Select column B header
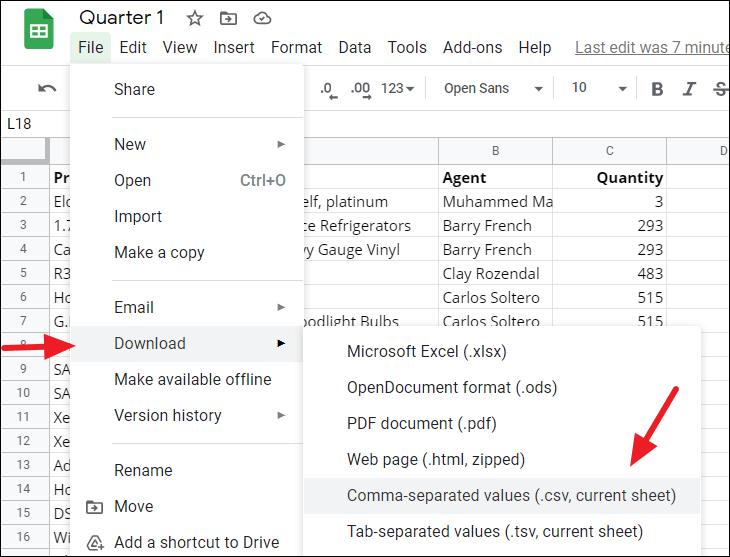The height and width of the screenshot is (557, 730). [x=495, y=151]
